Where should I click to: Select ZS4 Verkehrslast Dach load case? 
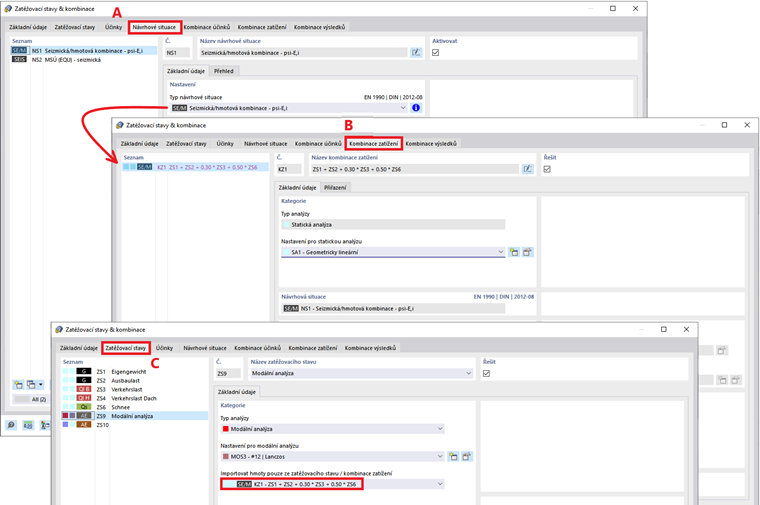pos(134,398)
